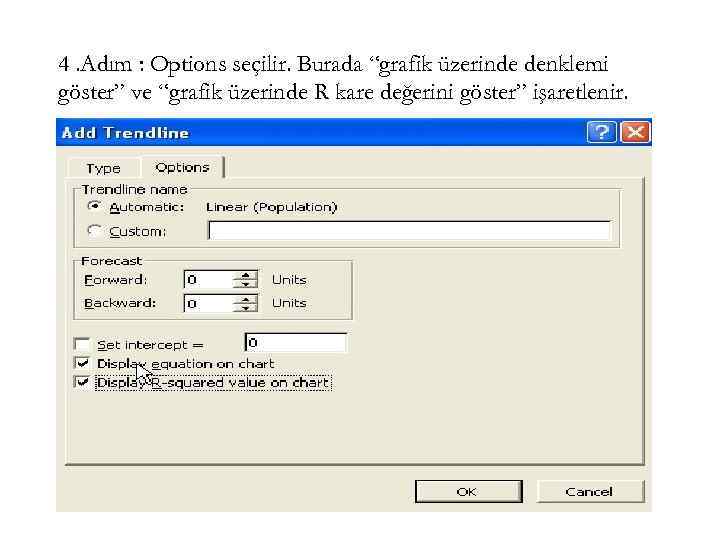Click the Linear (Population) automatic name text

tap(271, 207)
